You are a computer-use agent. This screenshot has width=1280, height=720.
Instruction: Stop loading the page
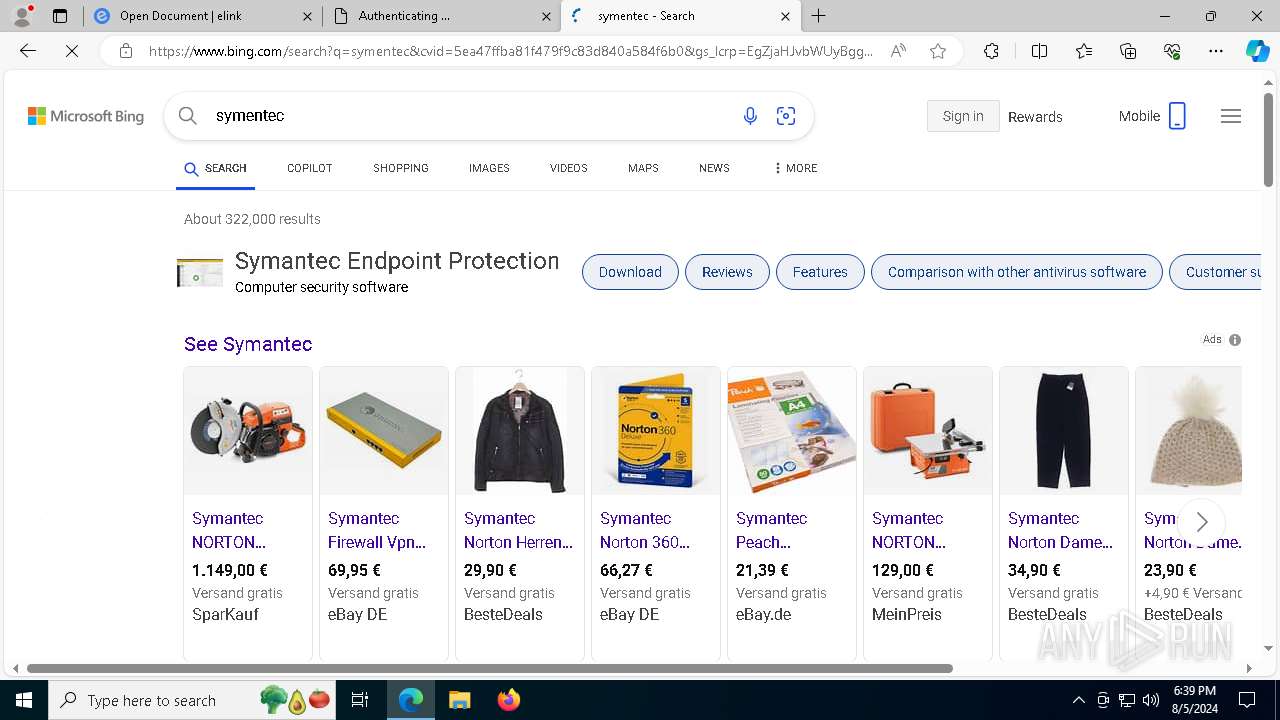(x=72, y=51)
